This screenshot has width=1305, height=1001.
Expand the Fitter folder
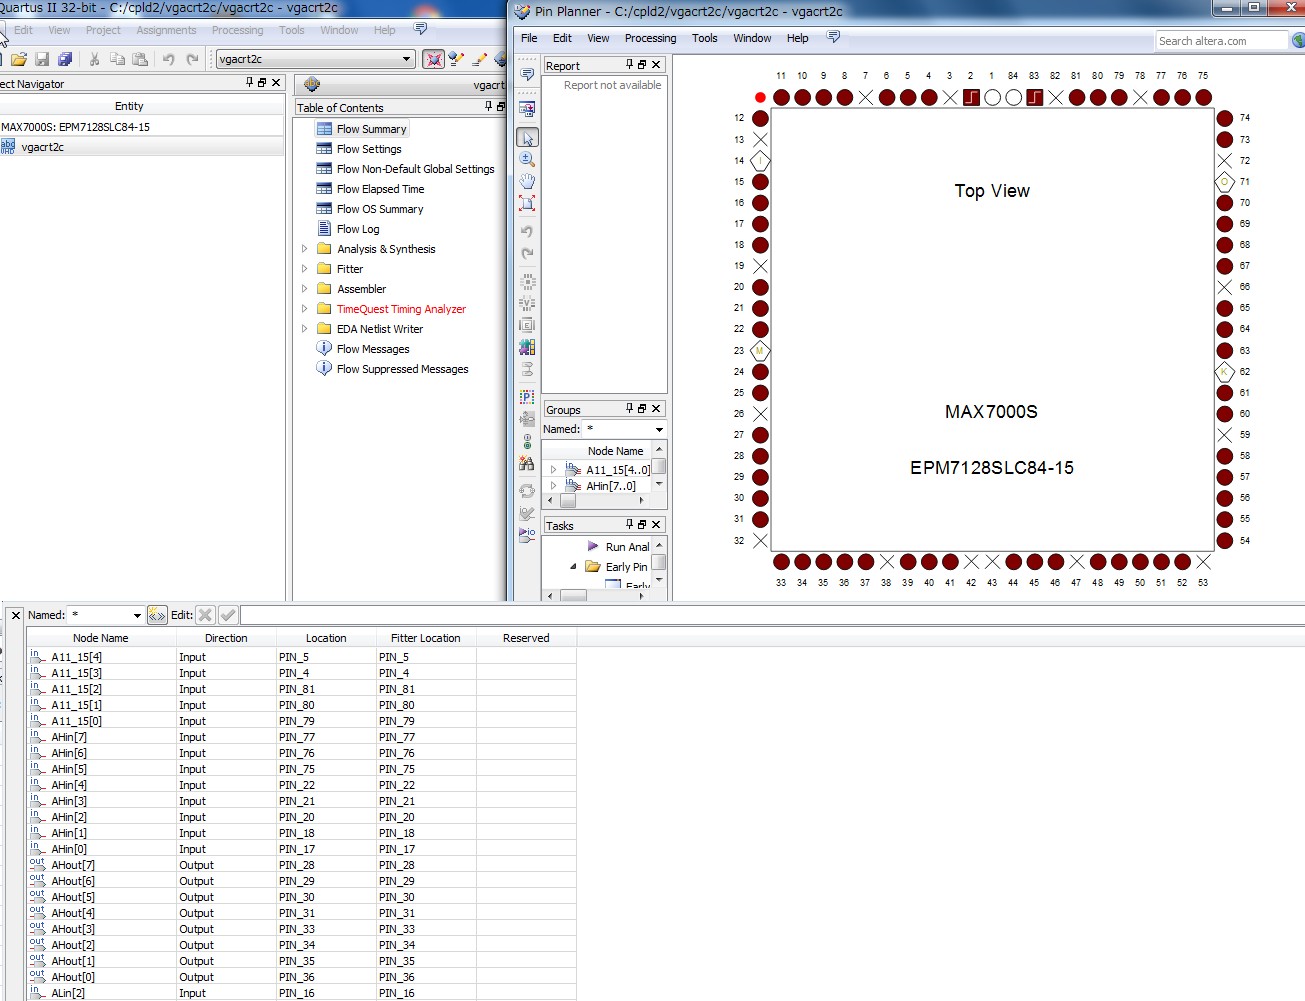[305, 268]
